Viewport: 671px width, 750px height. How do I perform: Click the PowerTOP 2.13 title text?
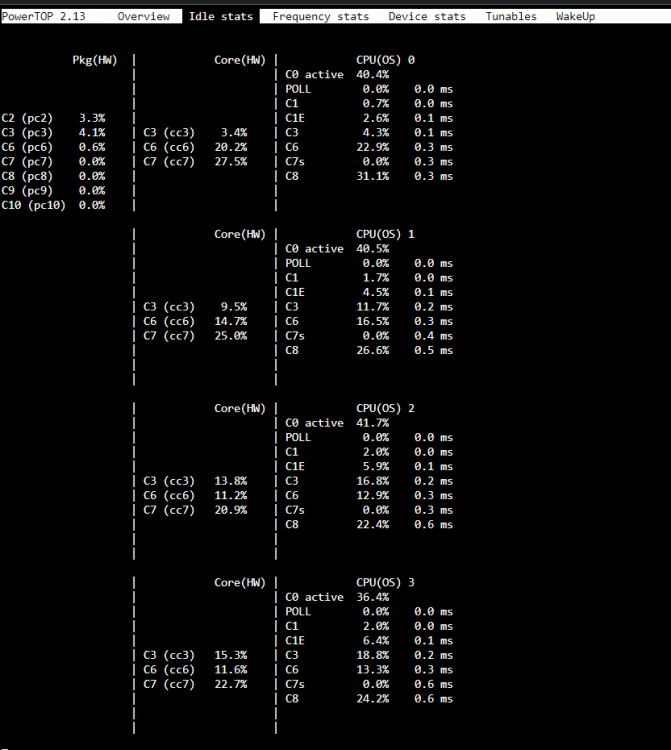[x=44, y=16]
